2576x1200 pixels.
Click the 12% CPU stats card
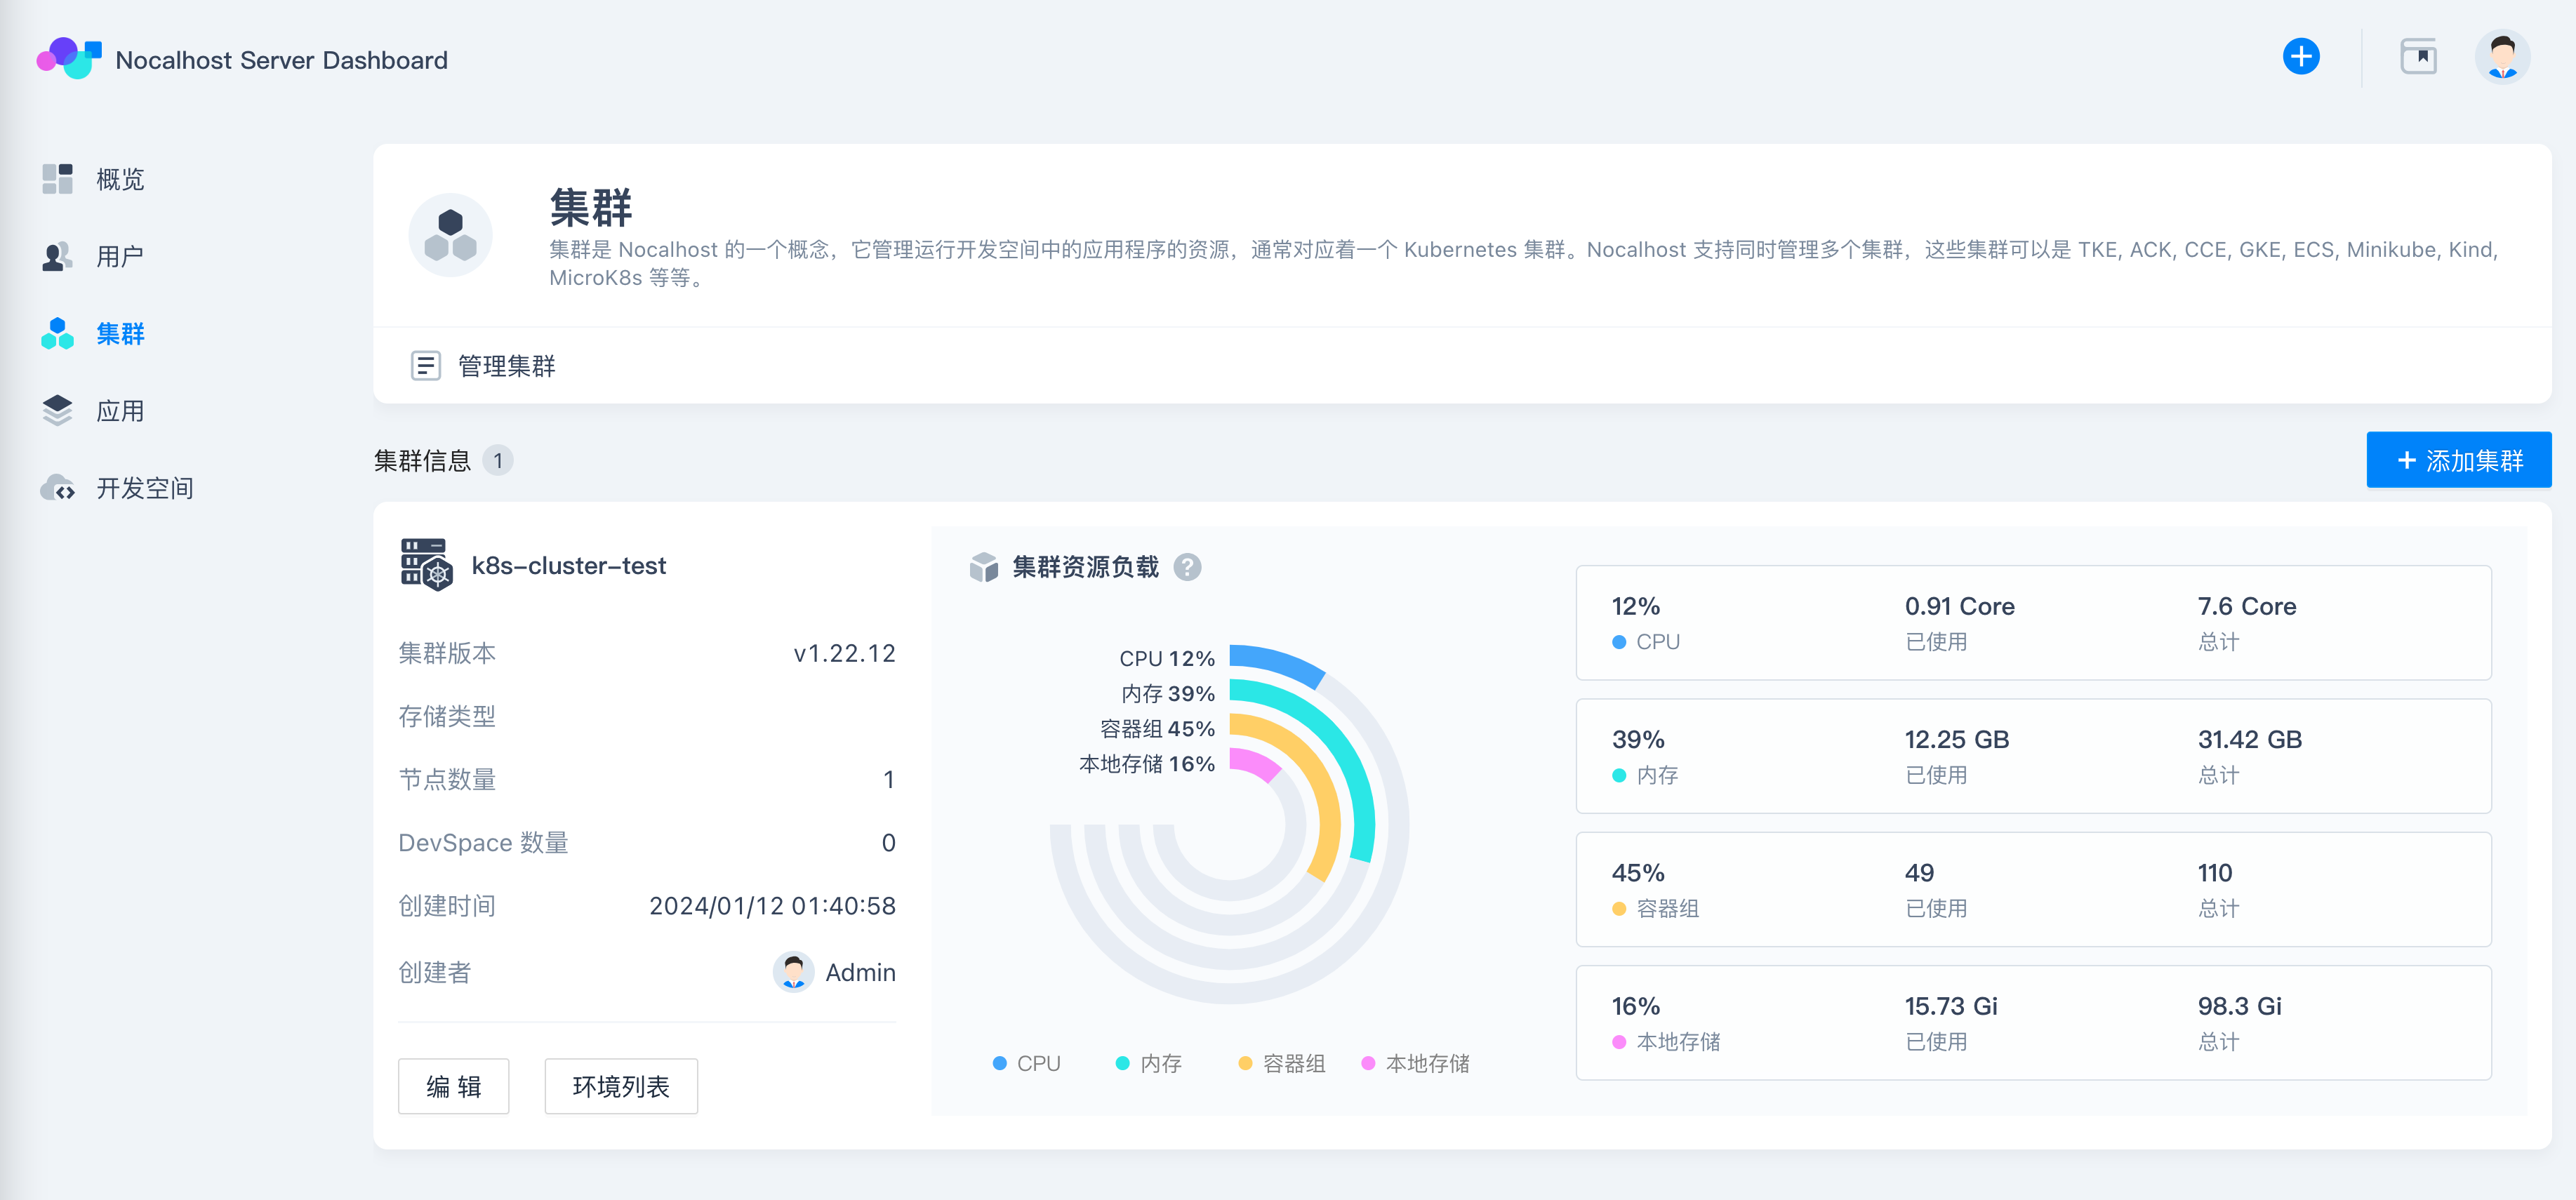pyautogui.click(x=2033, y=622)
